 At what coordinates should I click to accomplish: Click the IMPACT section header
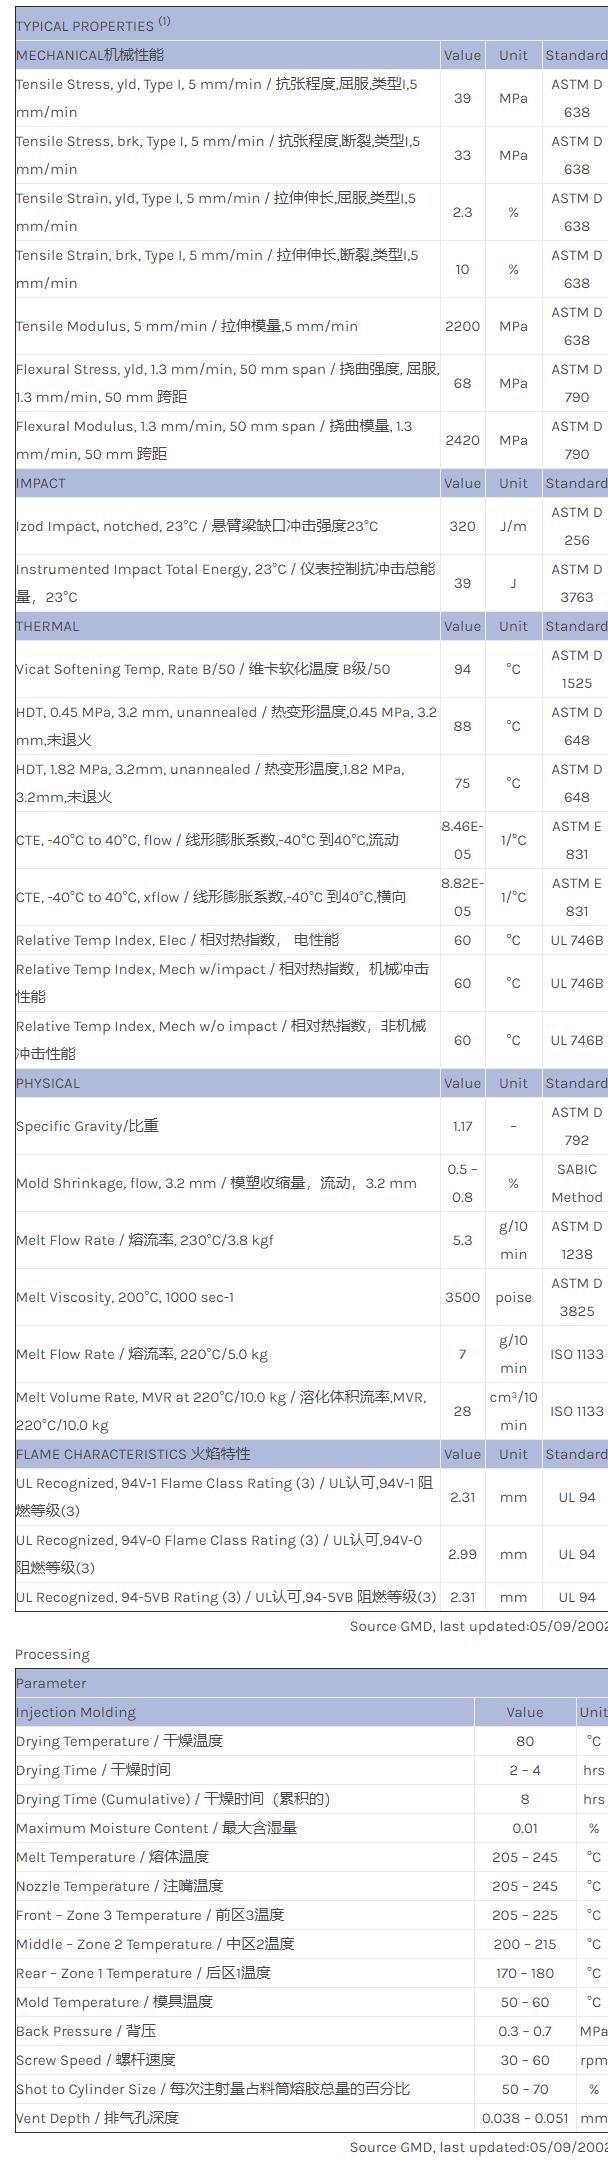(x=41, y=483)
